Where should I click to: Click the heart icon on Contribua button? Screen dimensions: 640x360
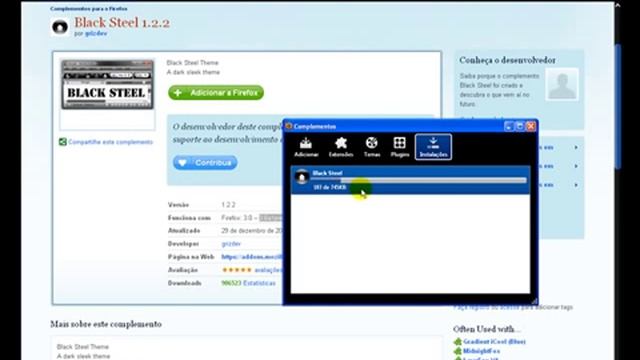tap(182, 163)
